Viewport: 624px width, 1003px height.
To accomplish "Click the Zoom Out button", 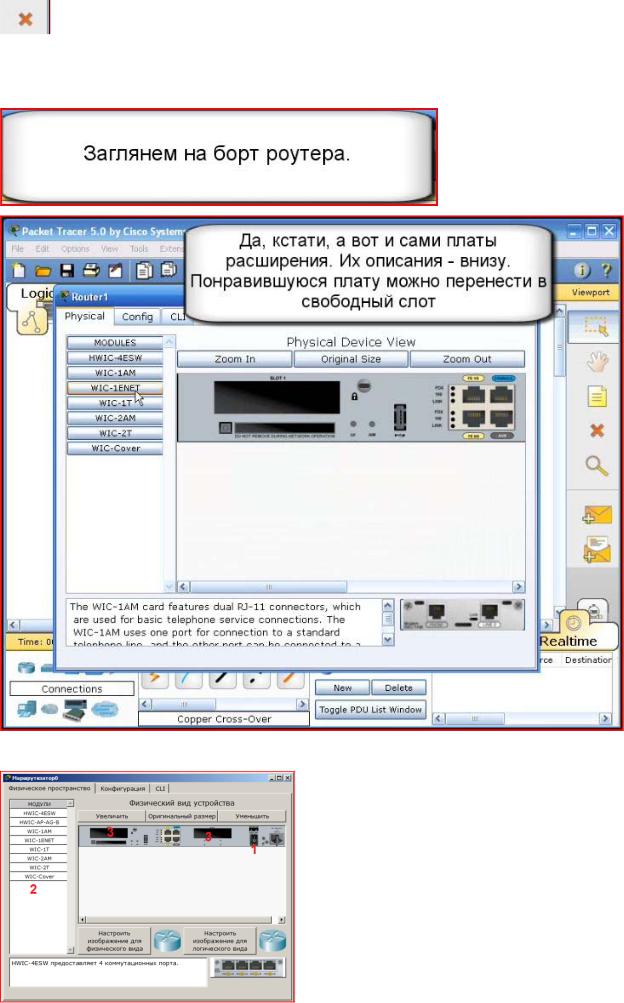I will [467, 359].
